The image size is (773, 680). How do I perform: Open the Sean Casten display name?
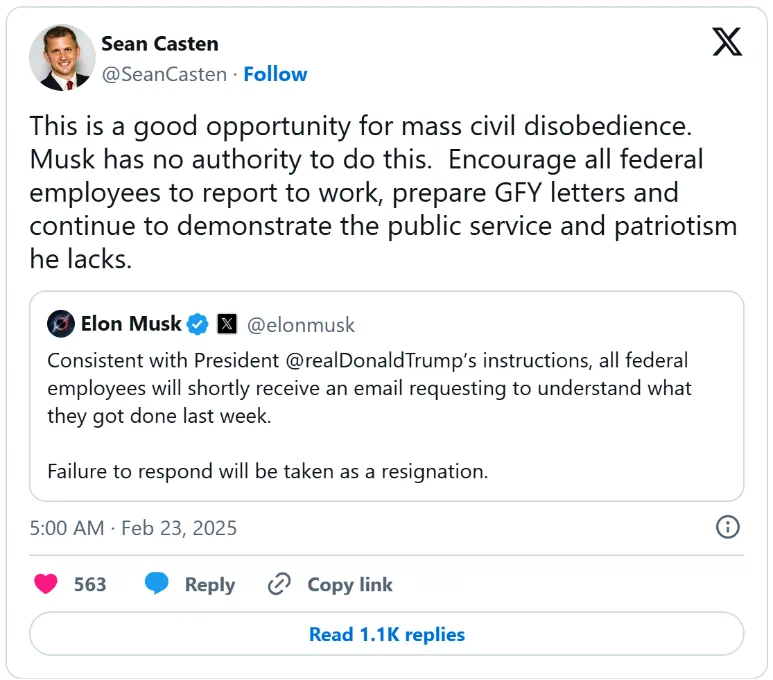click(160, 44)
